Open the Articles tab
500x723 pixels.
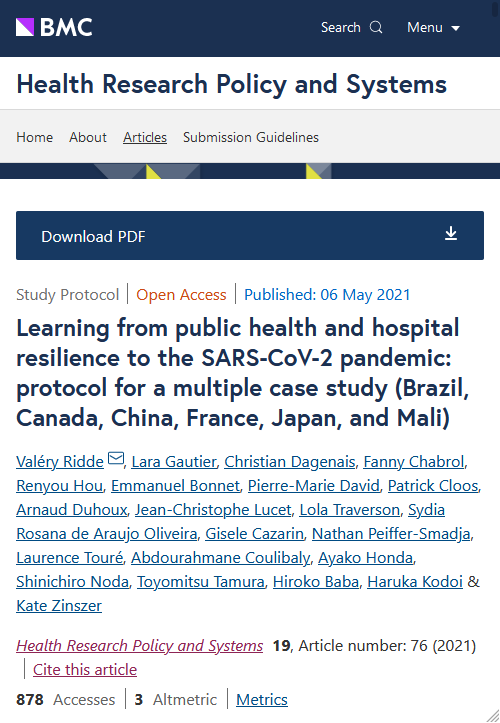tap(145, 137)
